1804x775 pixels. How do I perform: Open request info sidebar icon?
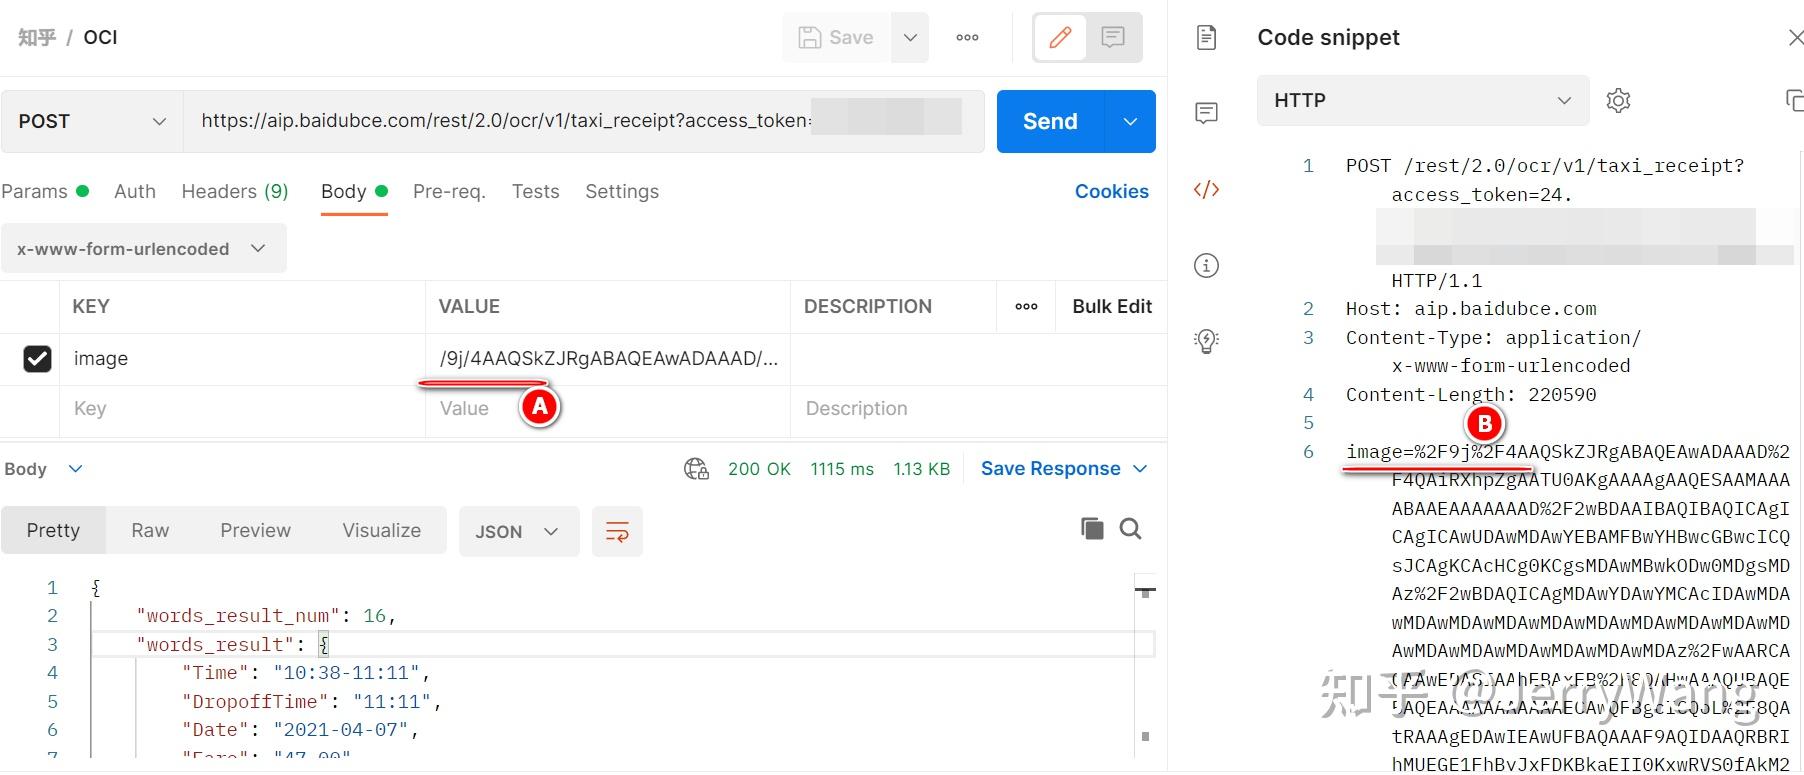tap(1207, 265)
